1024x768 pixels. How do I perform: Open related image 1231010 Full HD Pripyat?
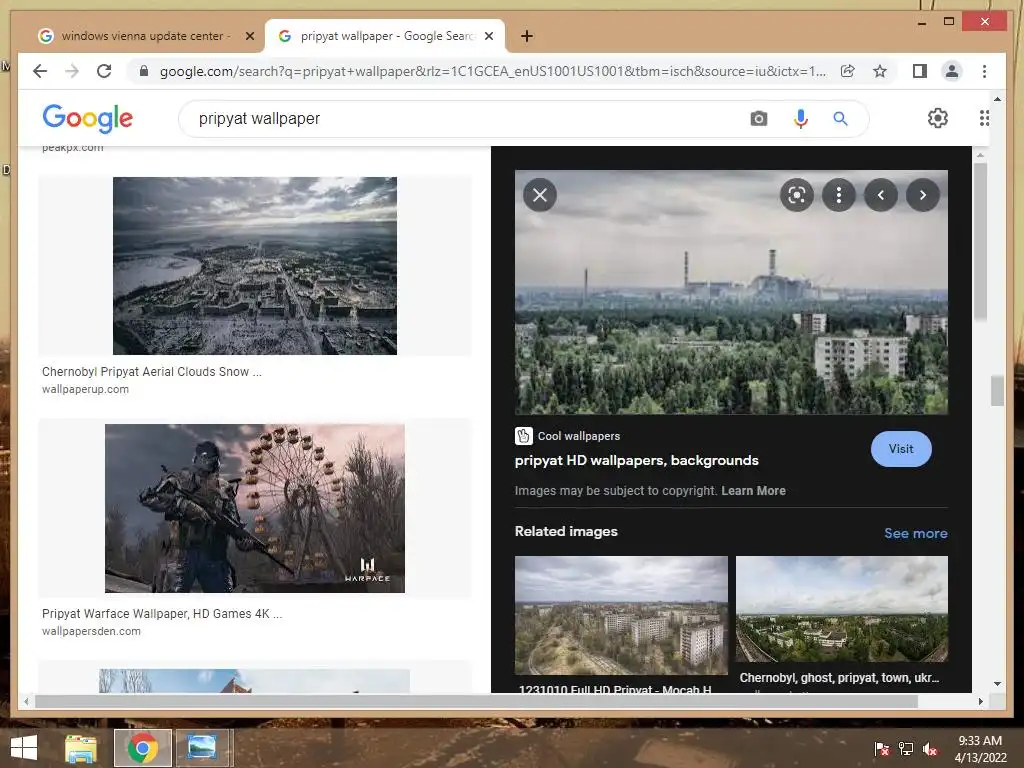click(x=621, y=615)
